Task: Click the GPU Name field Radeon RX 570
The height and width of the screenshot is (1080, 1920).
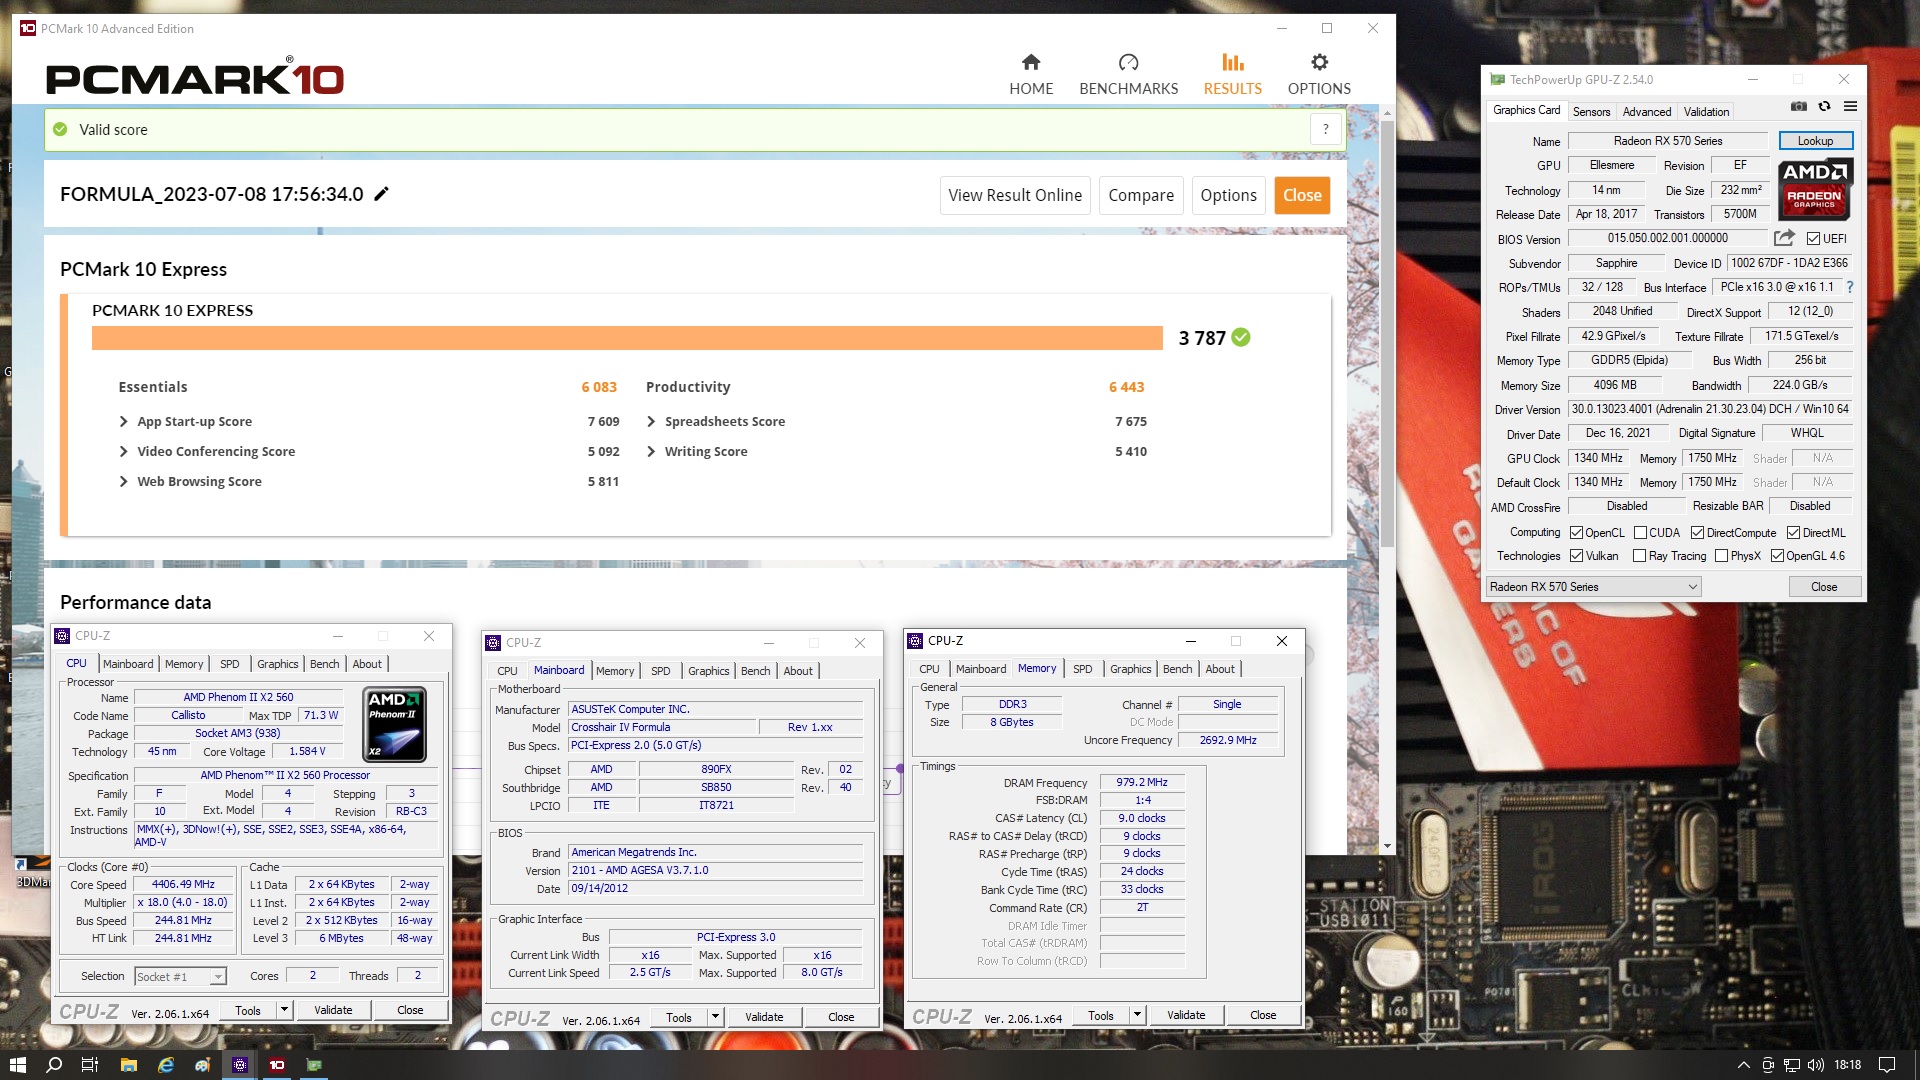Action: pos(1668,141)
